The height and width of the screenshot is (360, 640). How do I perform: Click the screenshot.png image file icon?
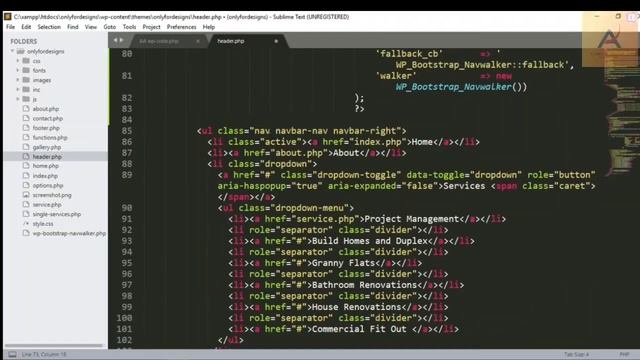(x=26, y=195)
